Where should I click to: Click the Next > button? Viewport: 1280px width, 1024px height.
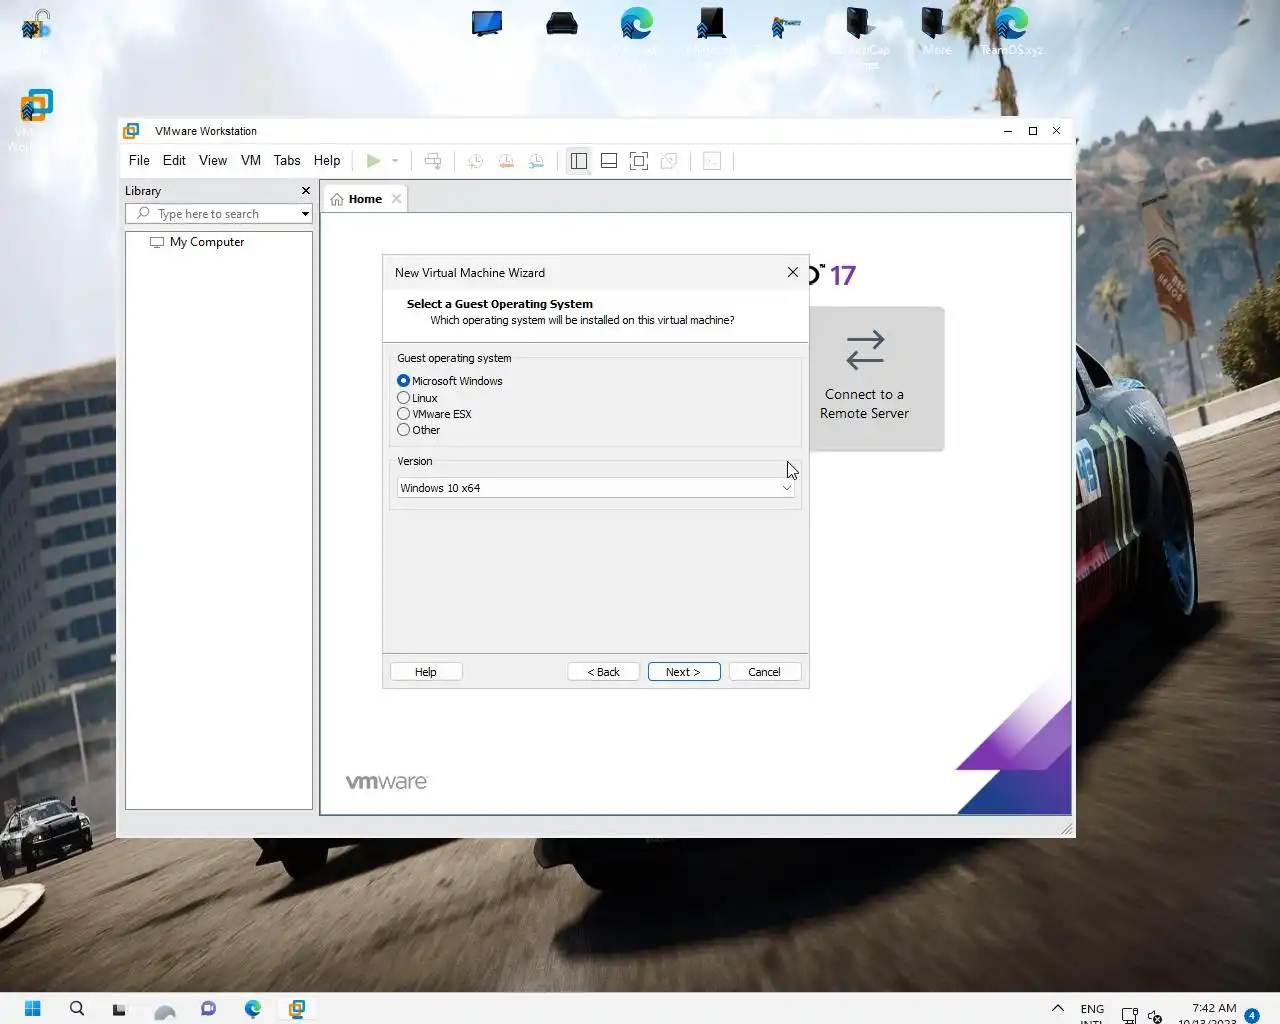684,672
